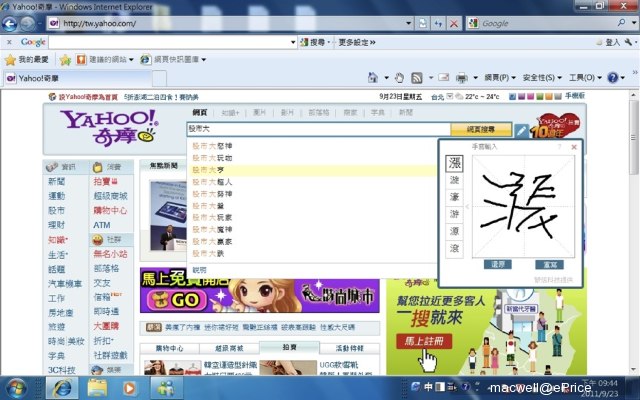Image resolution: width=640 pixels, height=400 pixels.
Task: Click the Home icon in the command bar
Action: pos(373,78)
